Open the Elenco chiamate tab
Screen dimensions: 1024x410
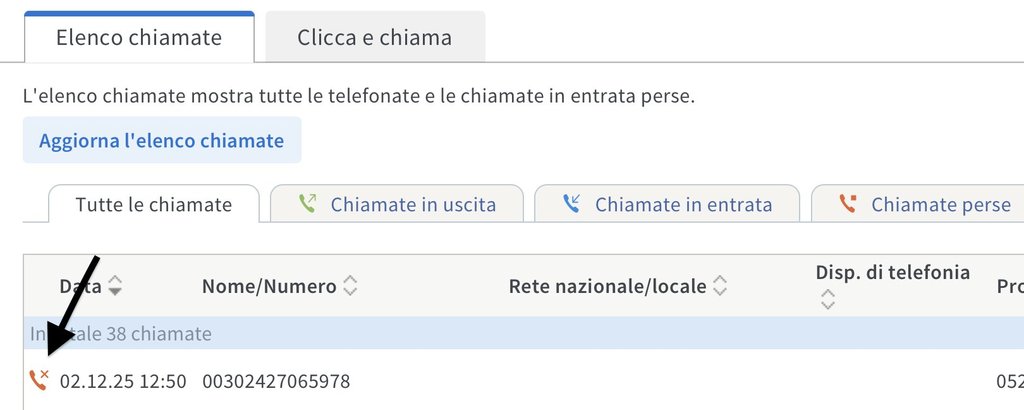pos(139,38)
